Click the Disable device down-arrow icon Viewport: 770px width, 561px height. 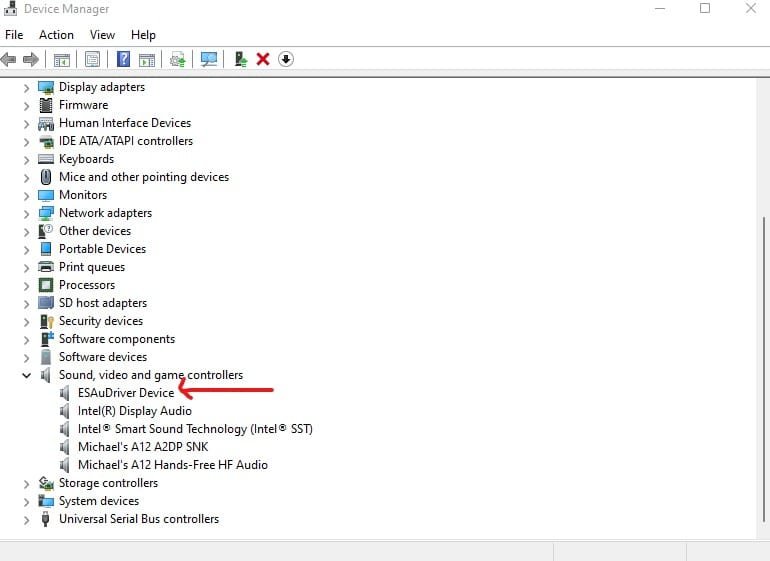click(286, 59)
